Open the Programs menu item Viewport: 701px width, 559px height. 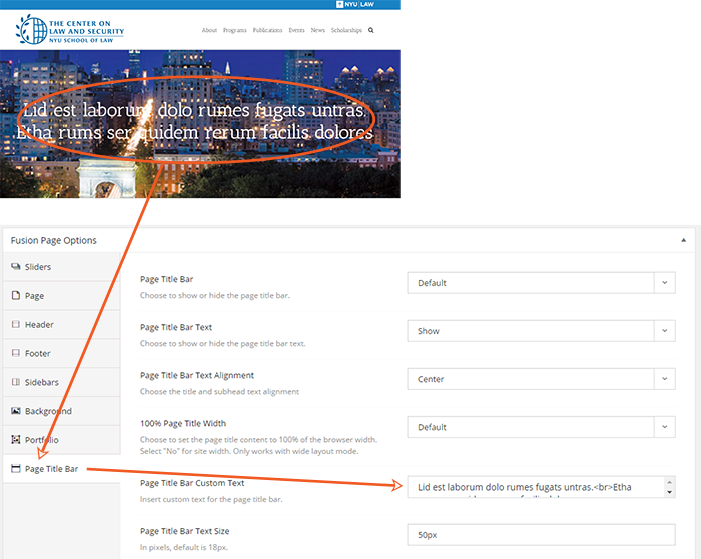pos(235,30)
